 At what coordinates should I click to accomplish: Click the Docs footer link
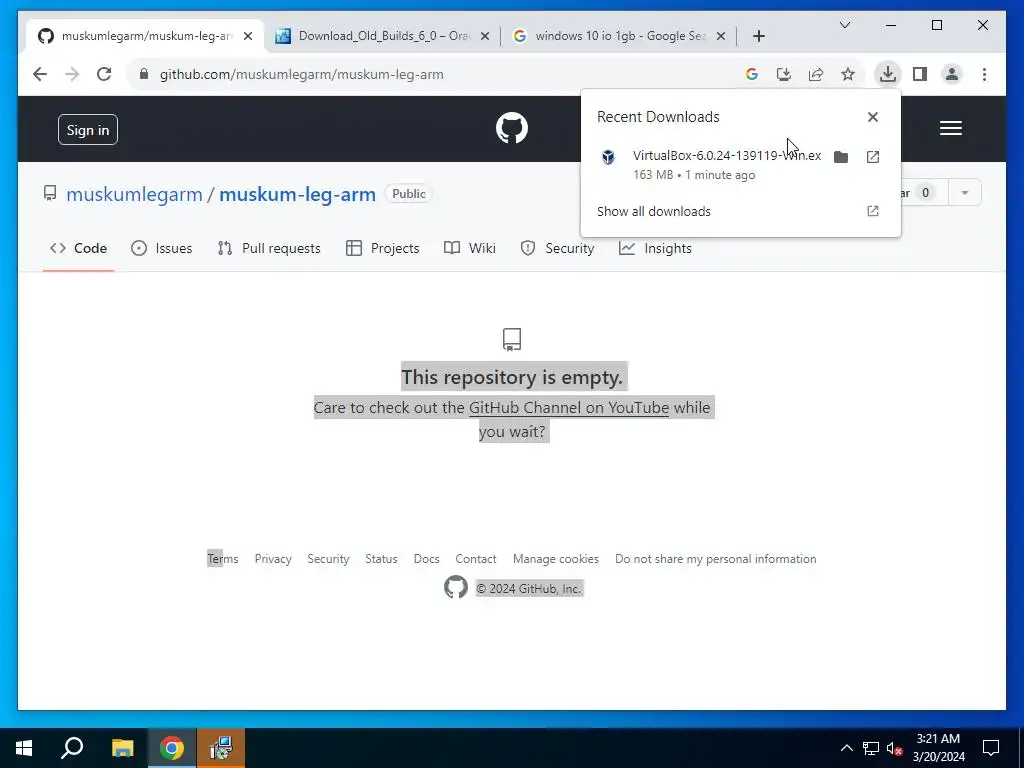click(x=426, y=559)
